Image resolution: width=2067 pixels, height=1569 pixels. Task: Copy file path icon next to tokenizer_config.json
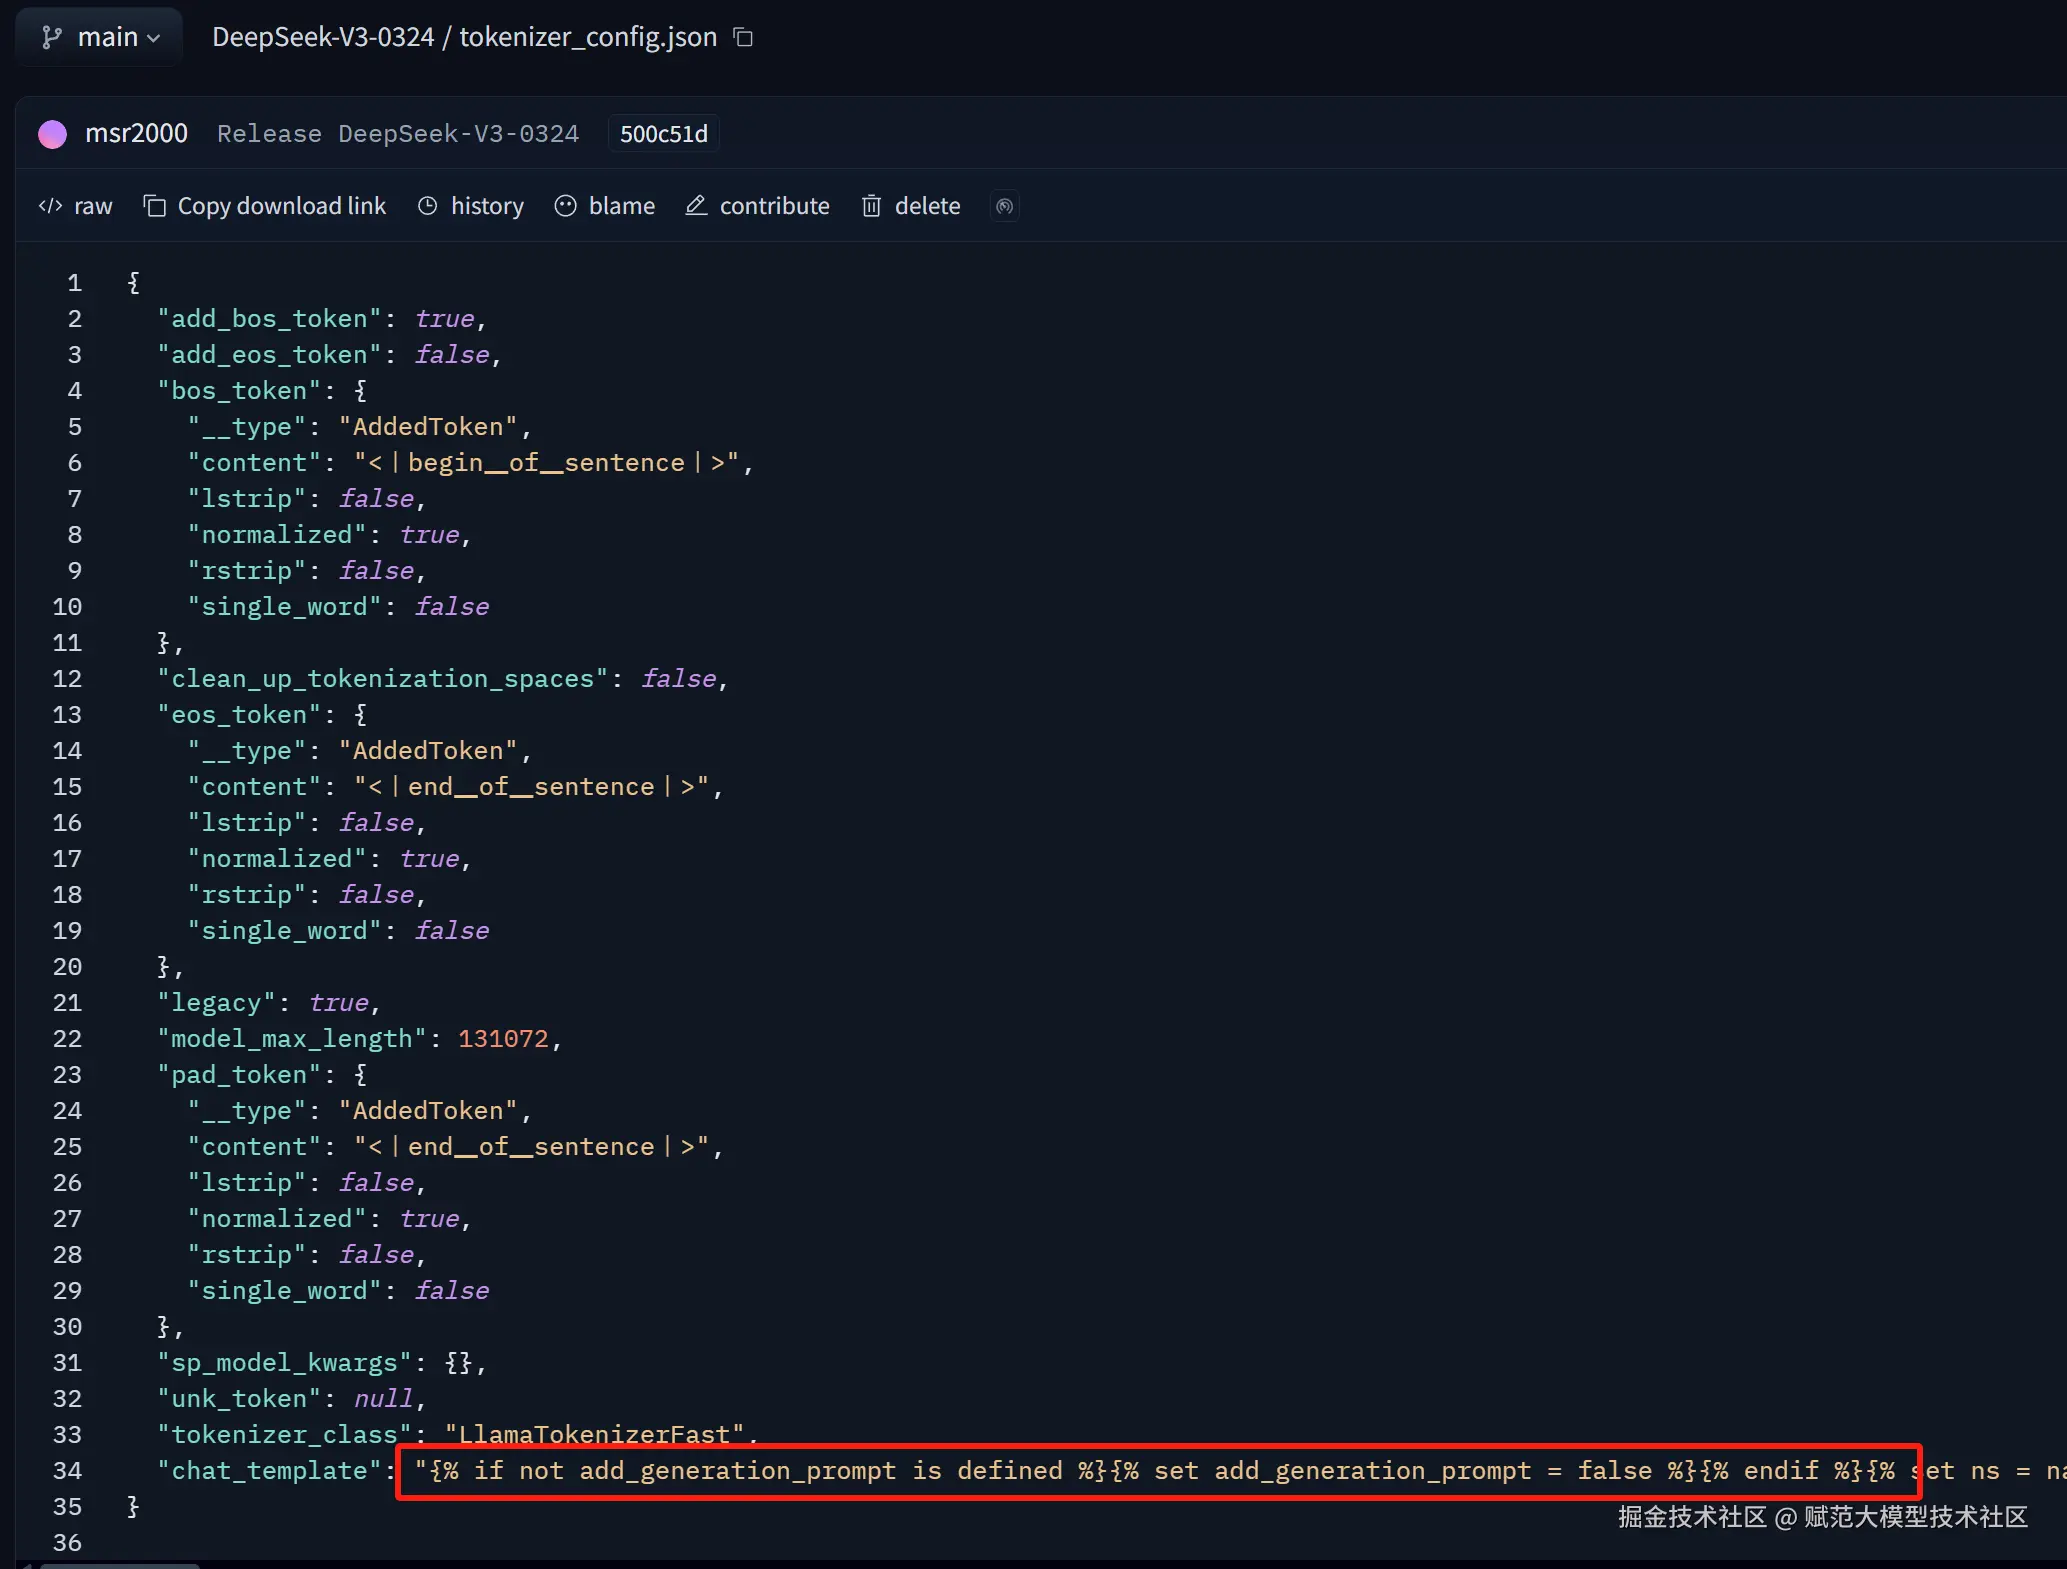(x=743, y=37)
